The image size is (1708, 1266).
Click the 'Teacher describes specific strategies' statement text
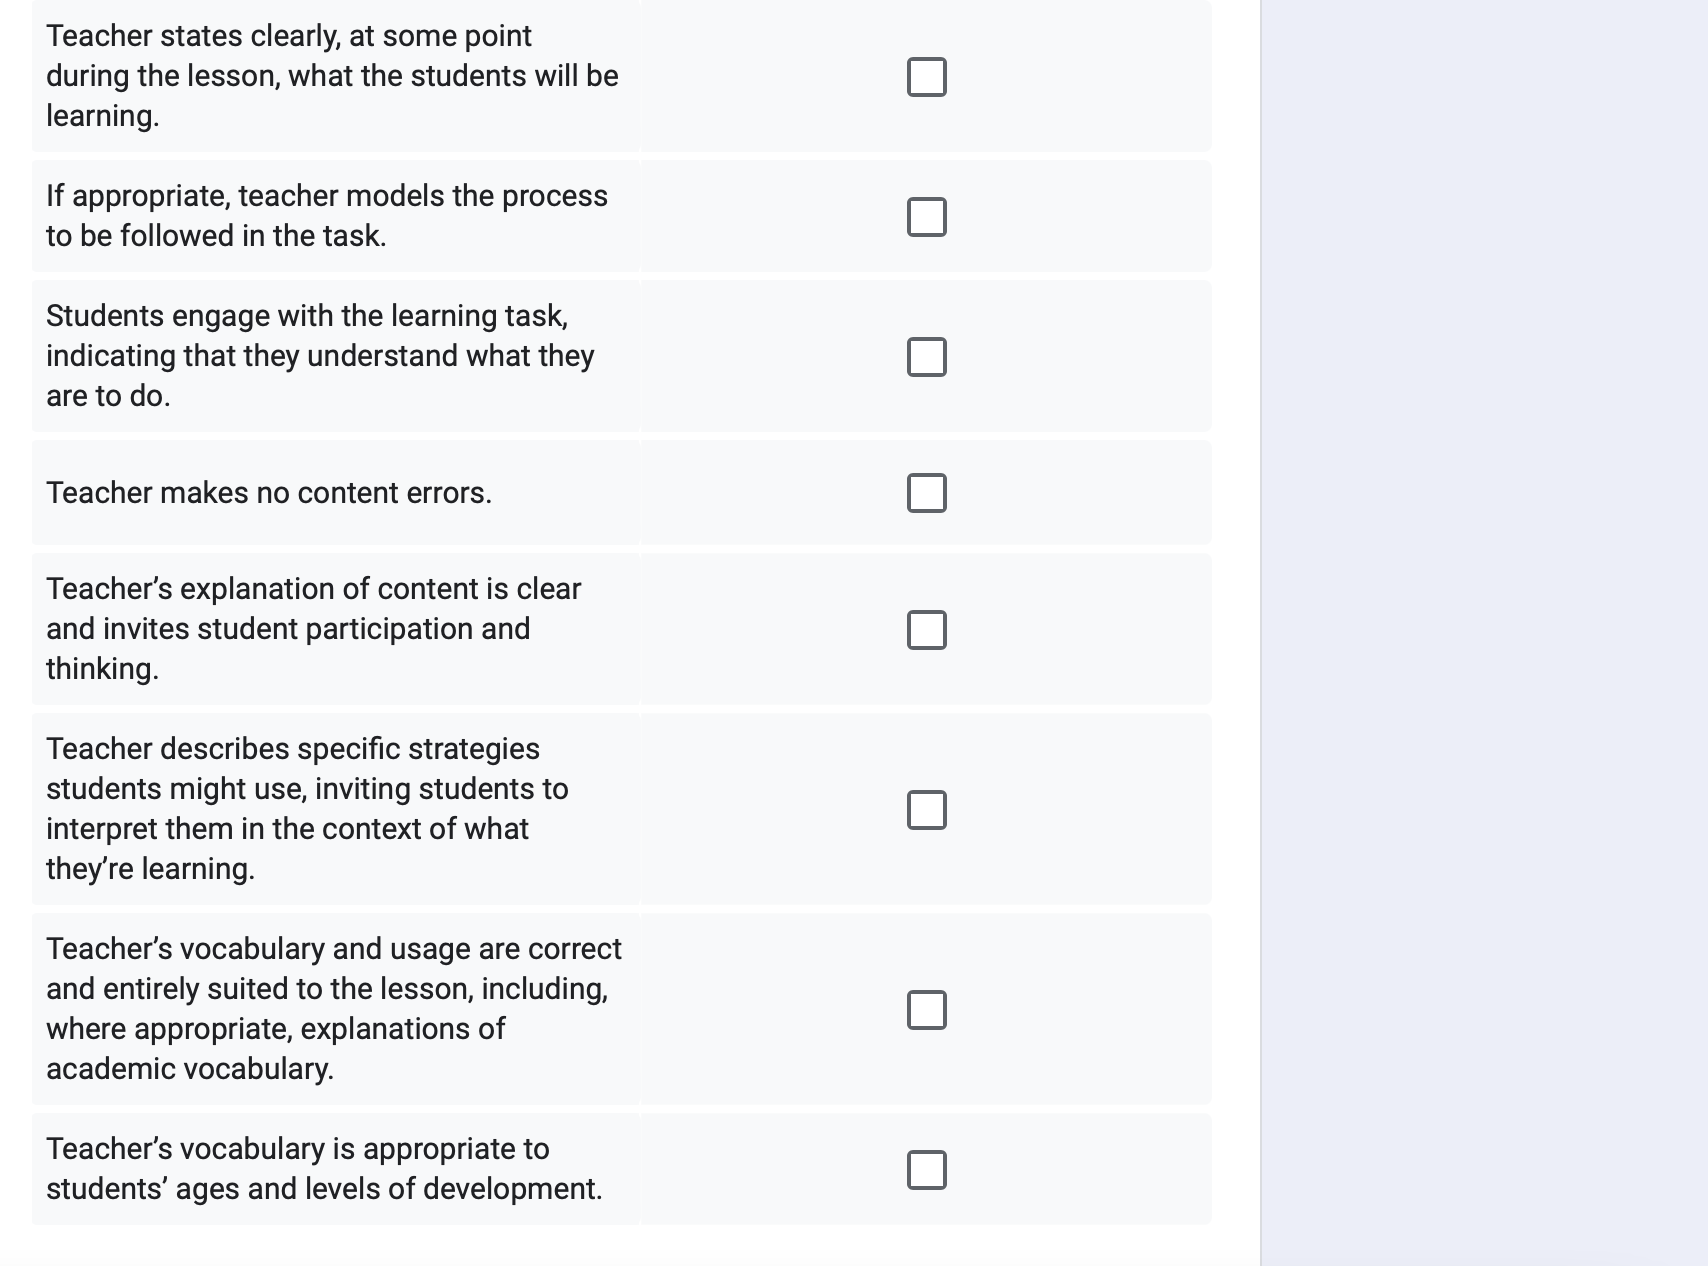293,749
